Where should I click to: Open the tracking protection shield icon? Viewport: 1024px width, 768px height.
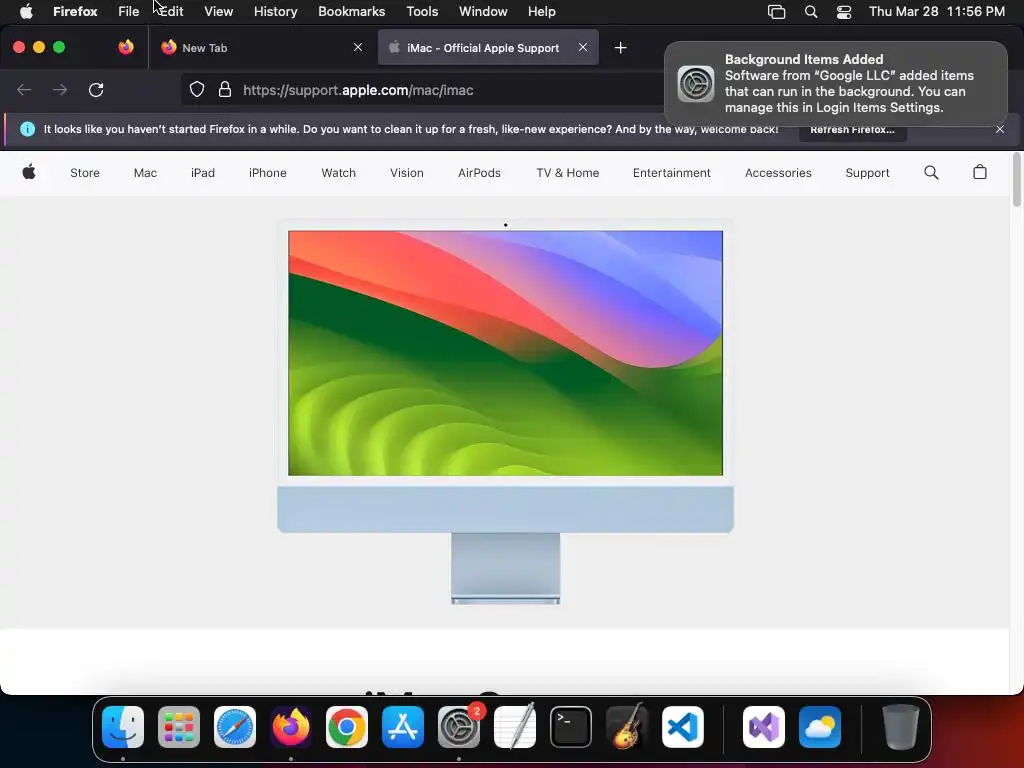click(197, 89)
